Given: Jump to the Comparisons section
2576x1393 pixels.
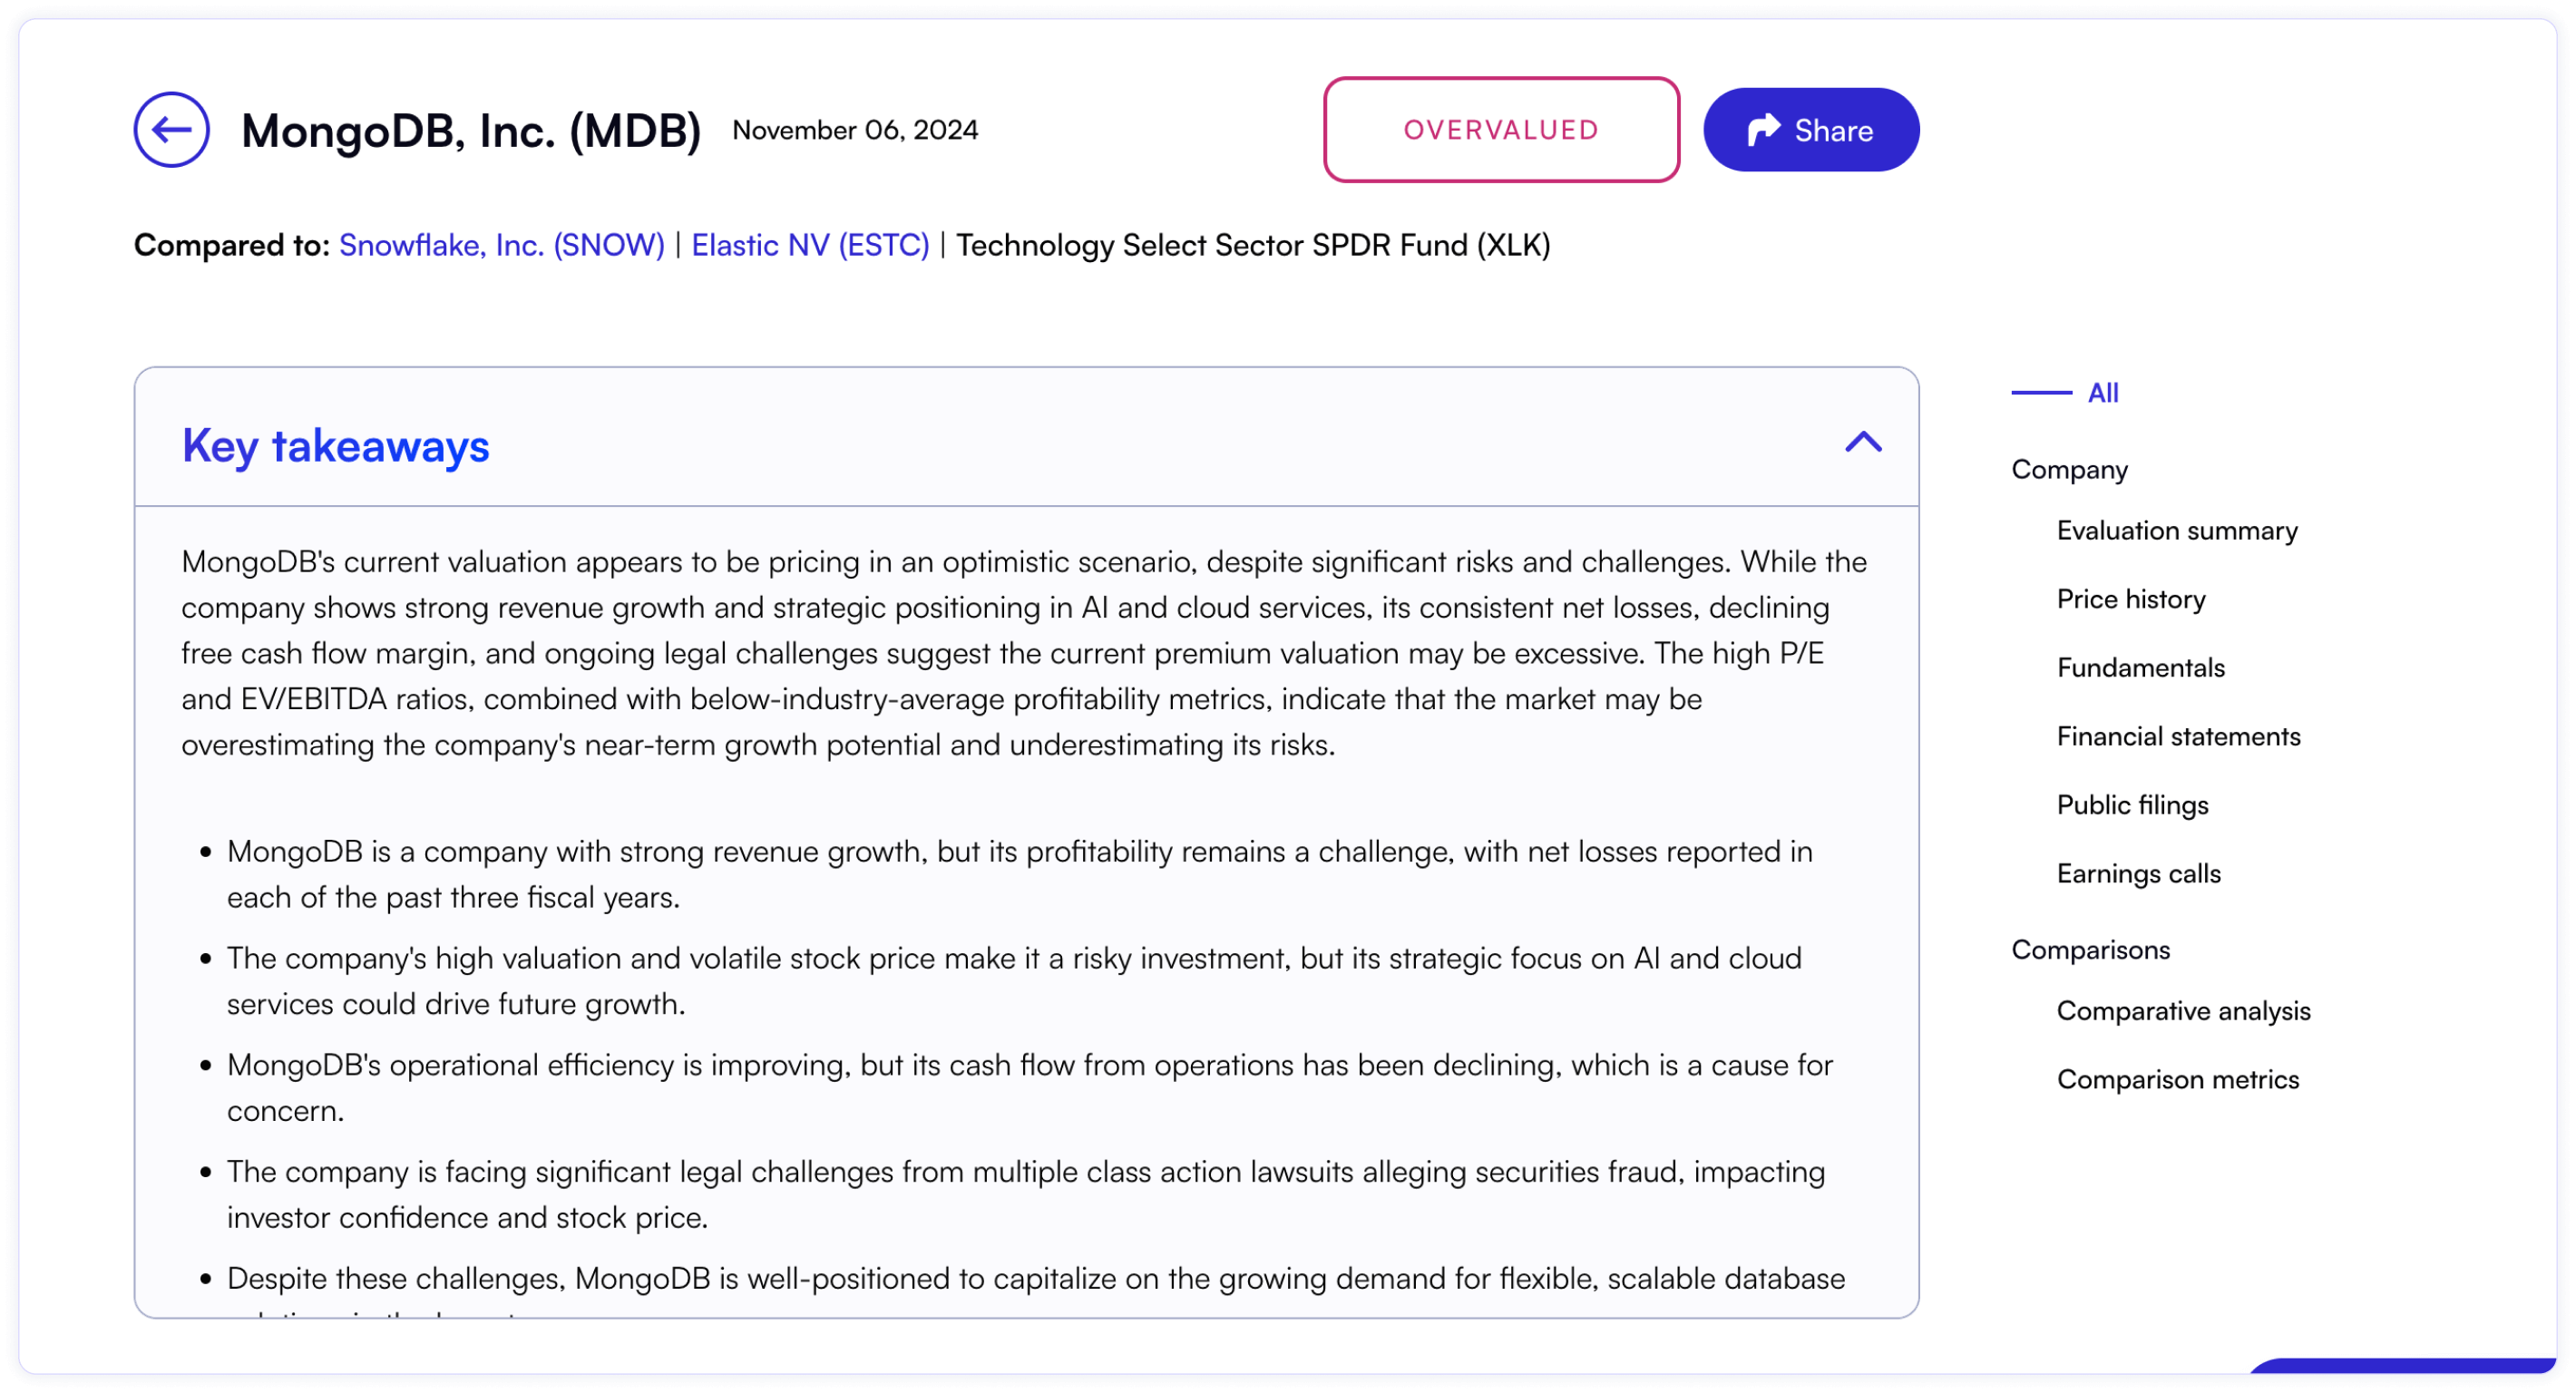Looking at the screenshot, I should point(2090,950).
